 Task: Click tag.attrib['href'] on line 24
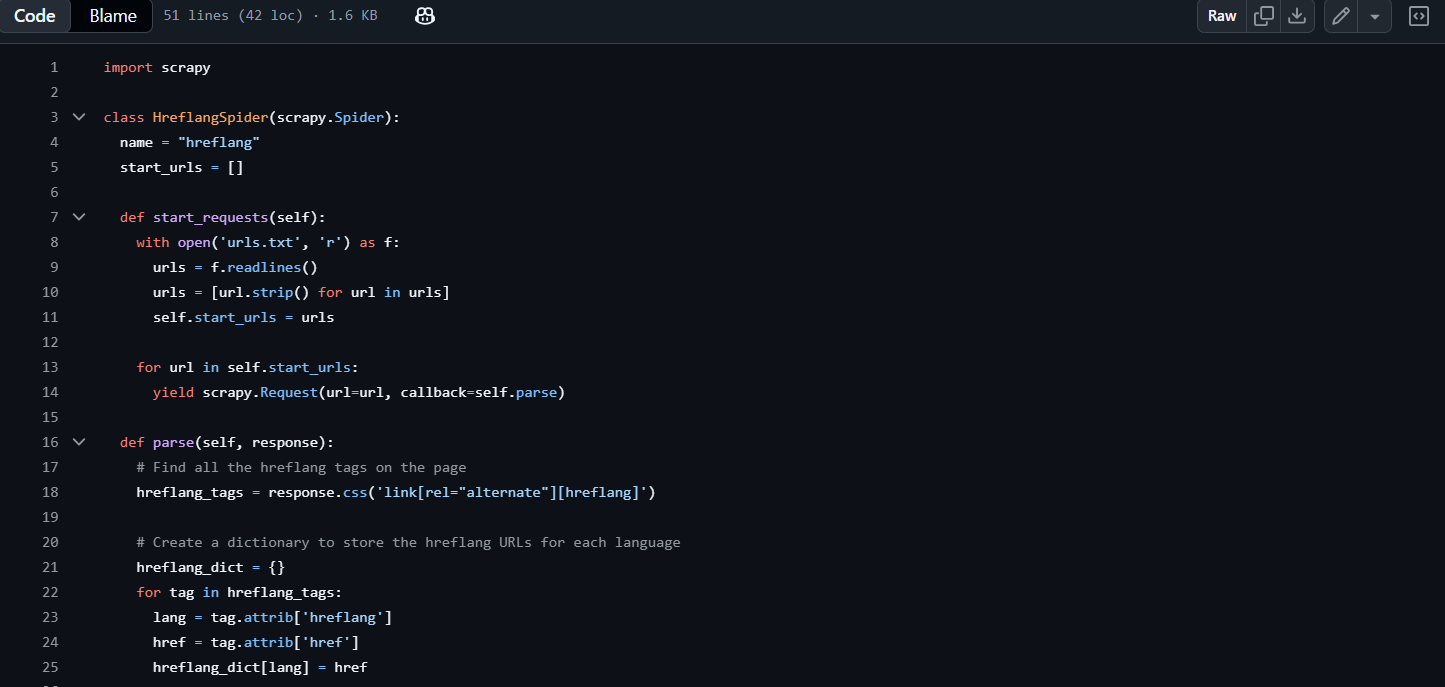[x=284, y=642]
